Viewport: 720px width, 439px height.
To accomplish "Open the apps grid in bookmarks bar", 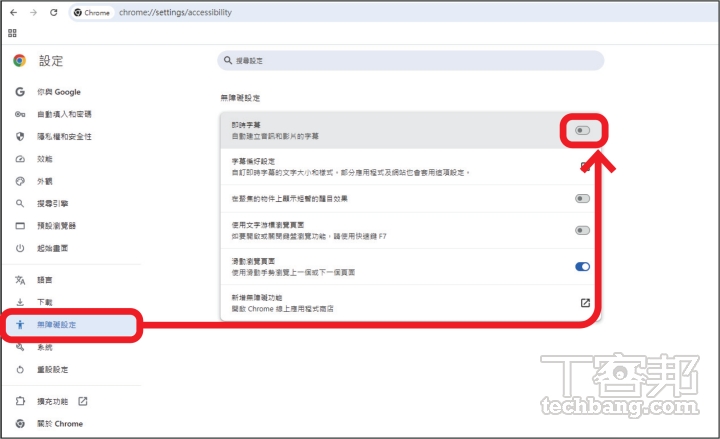I will coord(12,33).
